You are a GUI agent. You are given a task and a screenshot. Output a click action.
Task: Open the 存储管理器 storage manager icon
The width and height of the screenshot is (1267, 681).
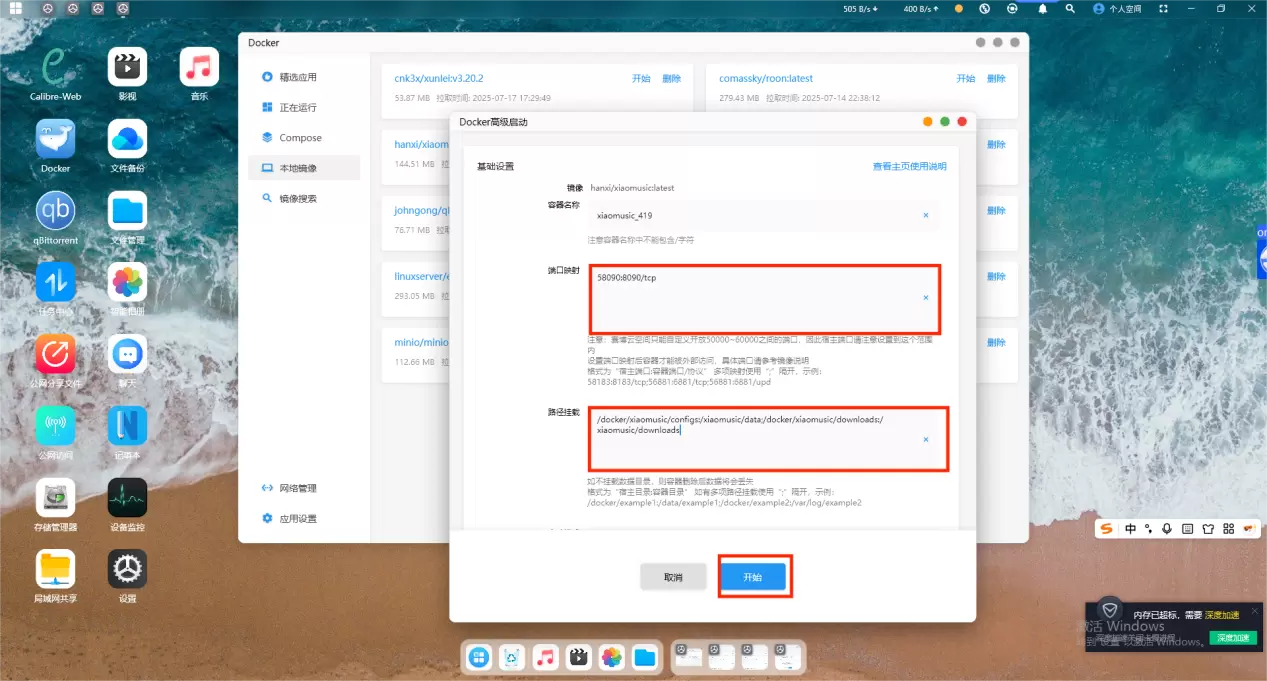pyautogui.click(x=56, y=498)
